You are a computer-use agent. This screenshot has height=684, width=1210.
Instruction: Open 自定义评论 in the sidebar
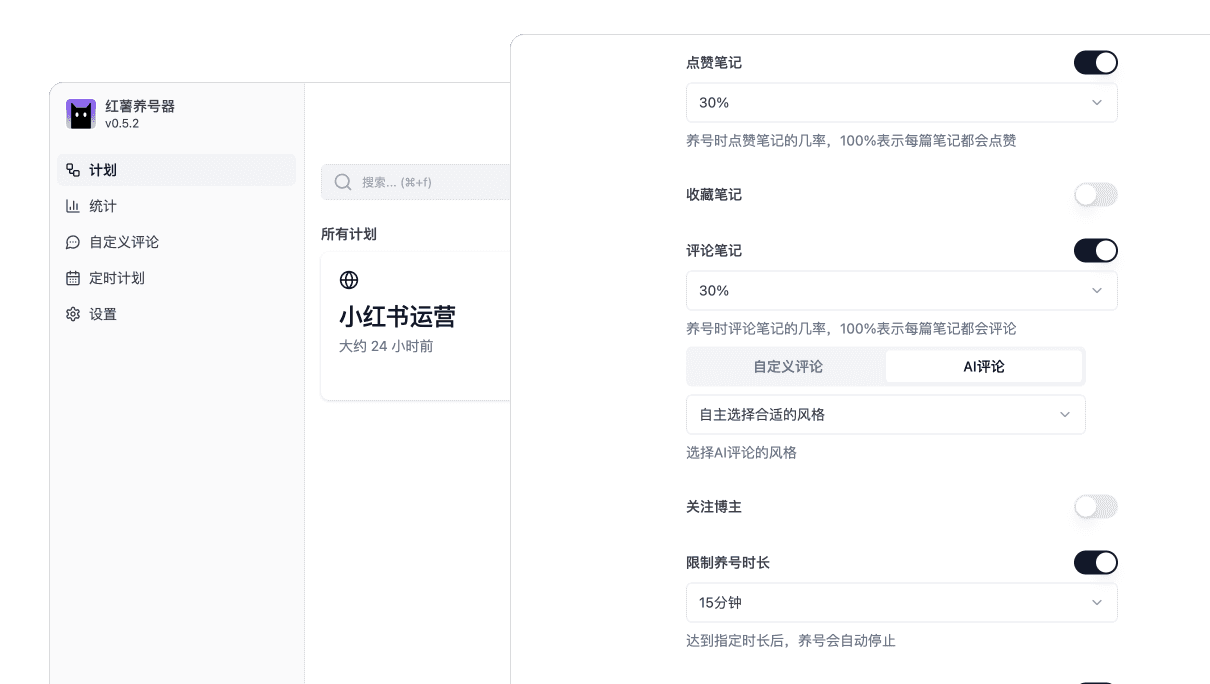[x=177, y=242]
